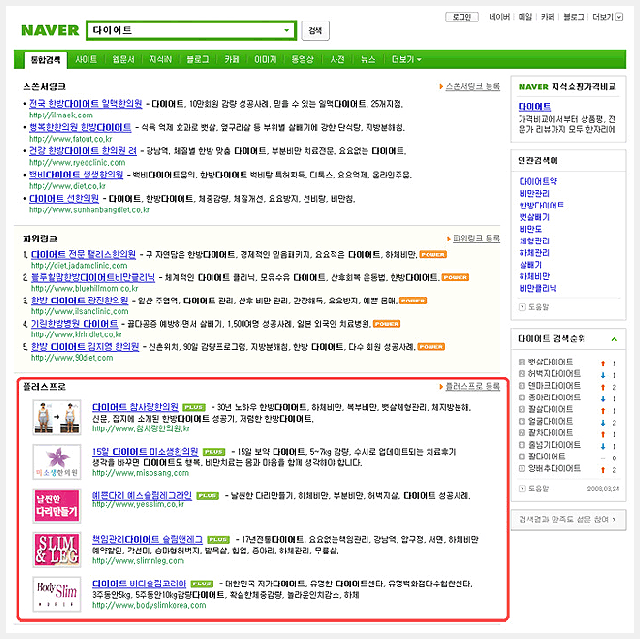
Task: Expand the 더보기 menu at top right
Action: (607, 17)
